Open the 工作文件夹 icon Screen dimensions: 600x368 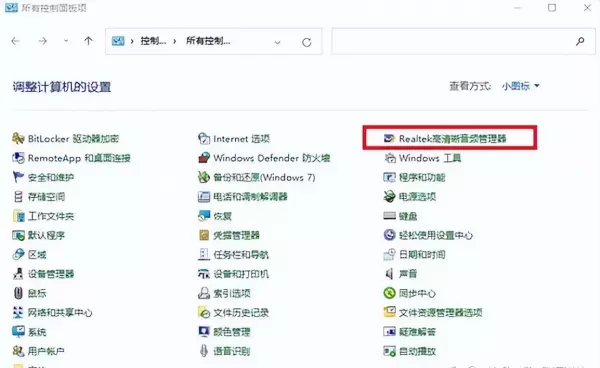[x=18, y=216]
